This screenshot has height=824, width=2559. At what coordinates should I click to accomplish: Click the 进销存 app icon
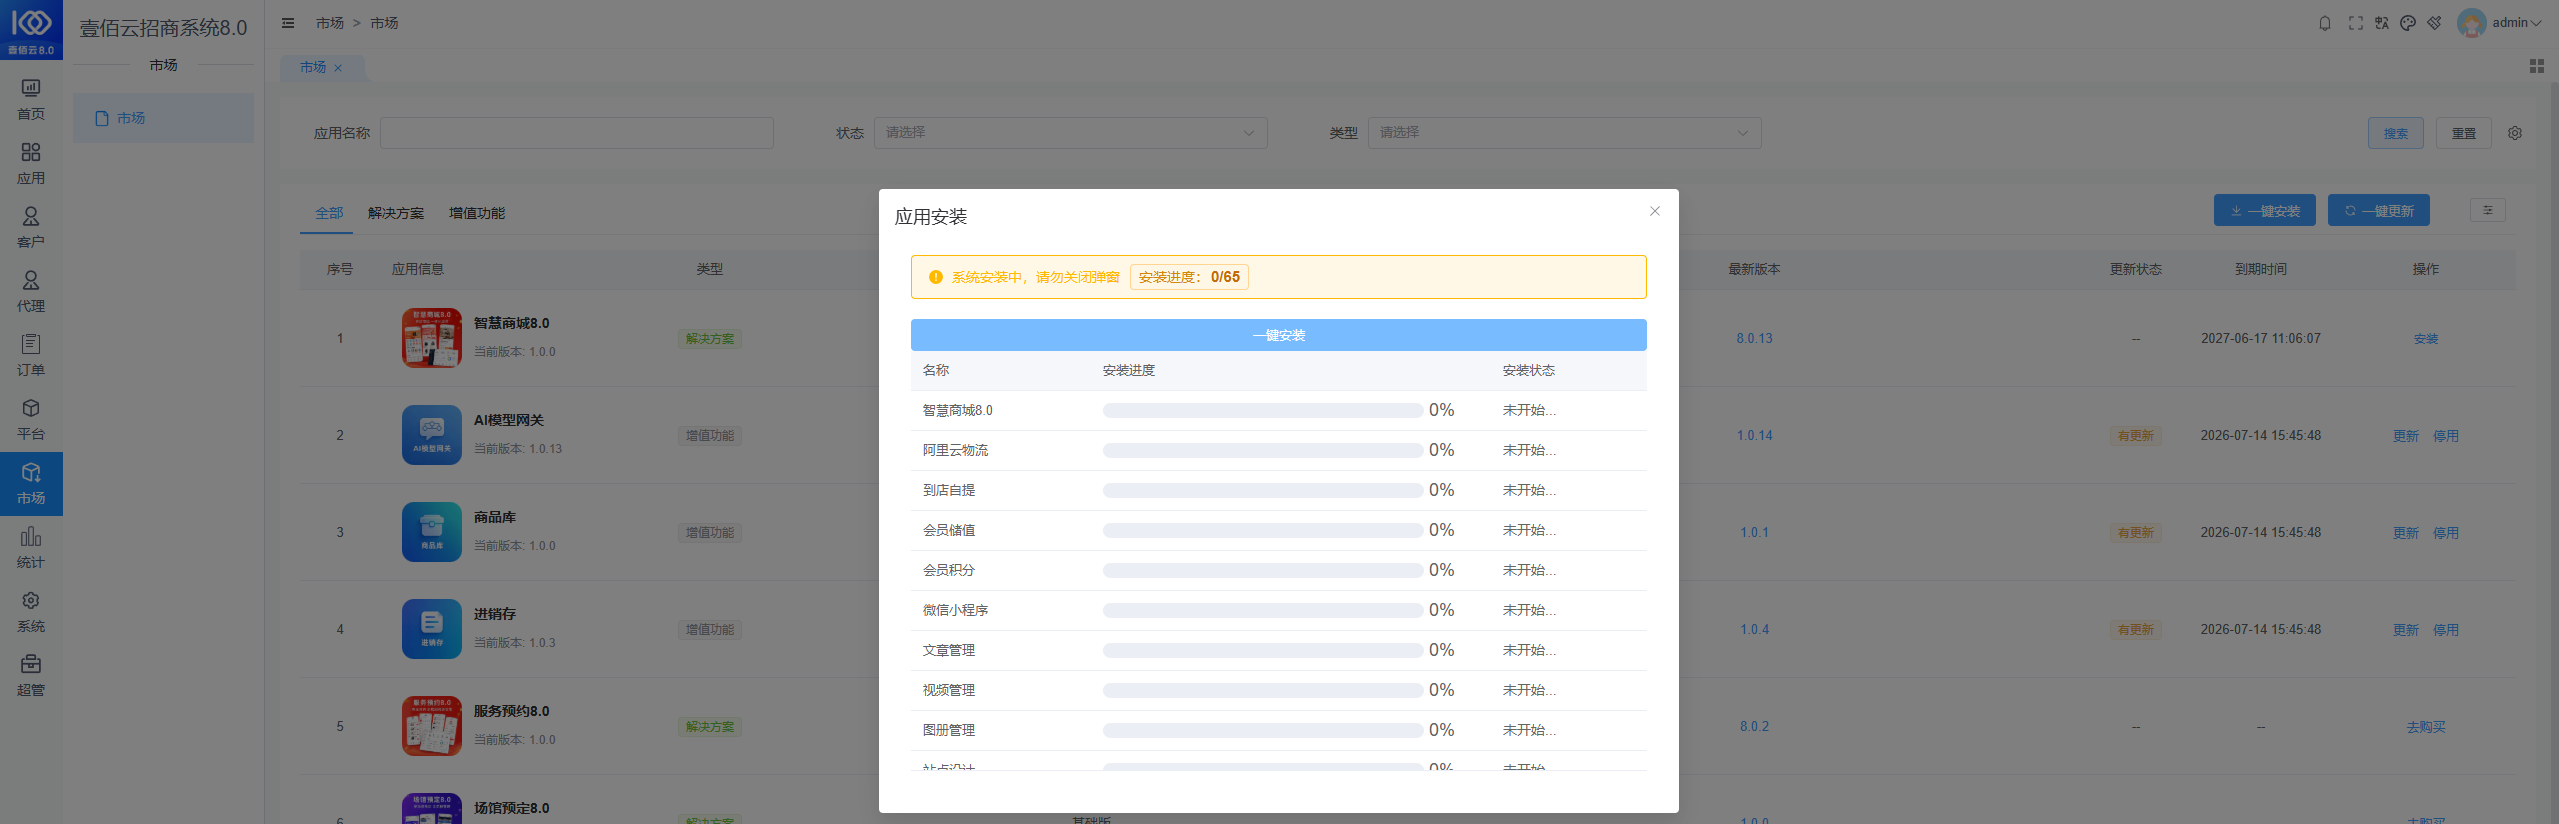coord(432,629)
